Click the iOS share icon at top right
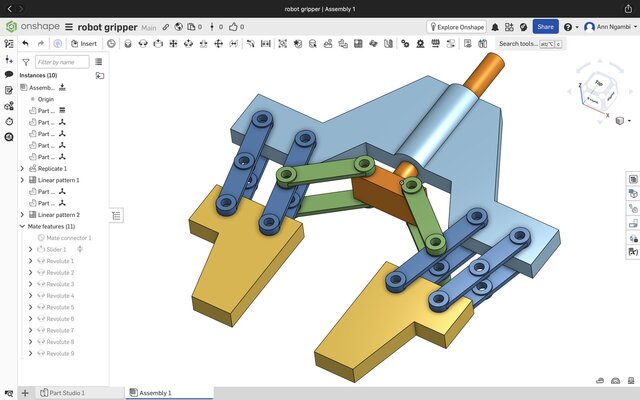640x400 pixels. [628, 9]
